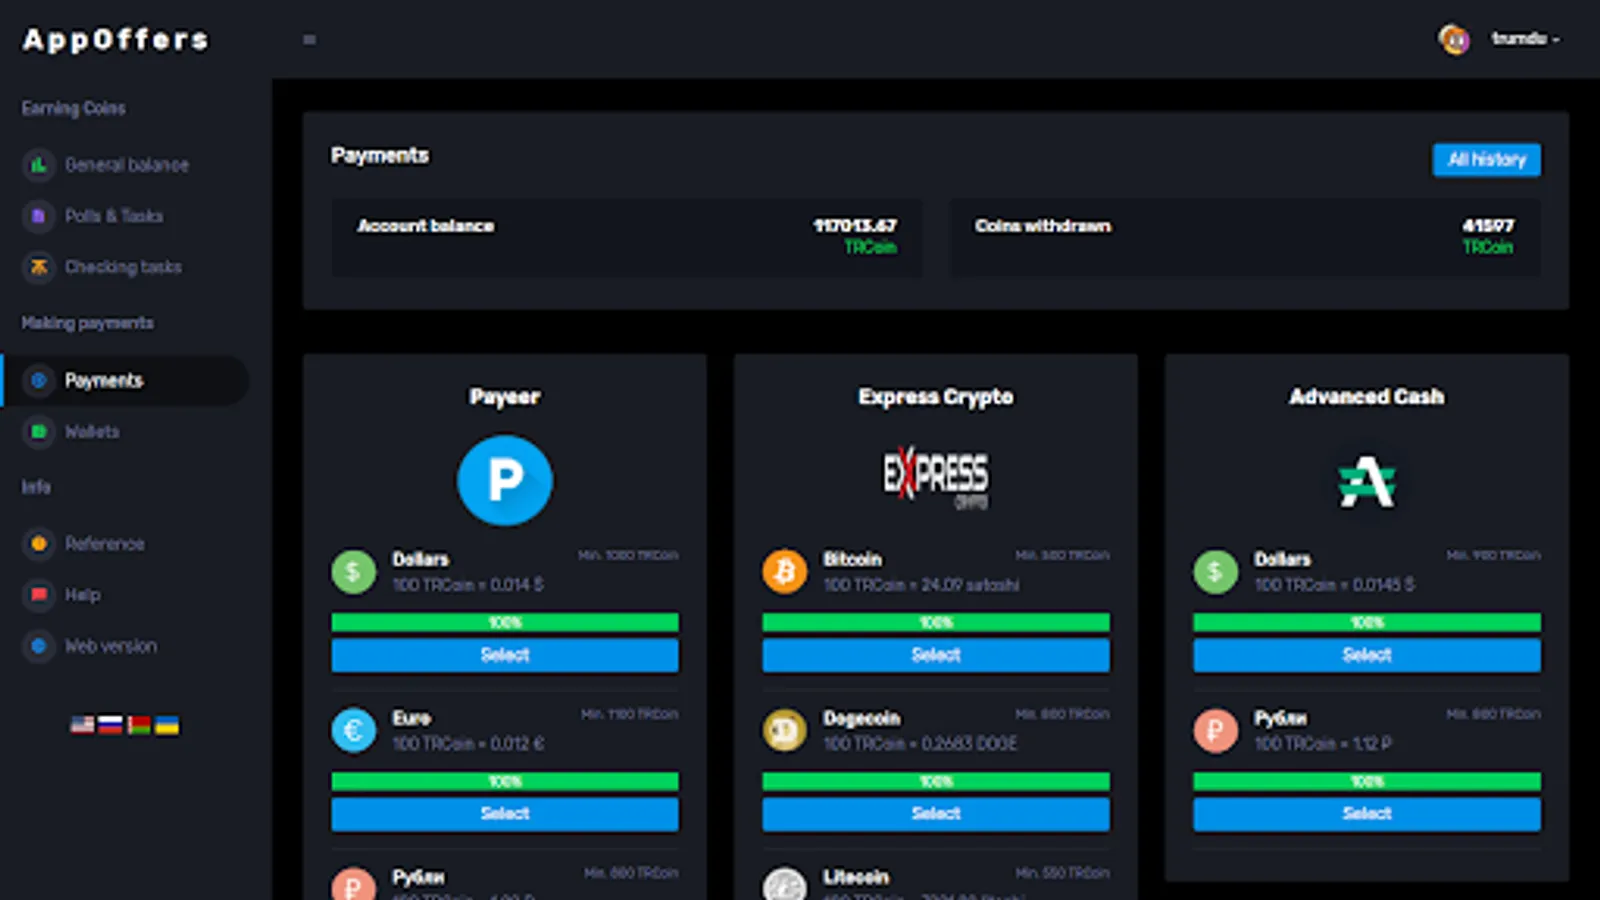Click the Payeer Dollars green coin icon

click(x=354, y=572)
